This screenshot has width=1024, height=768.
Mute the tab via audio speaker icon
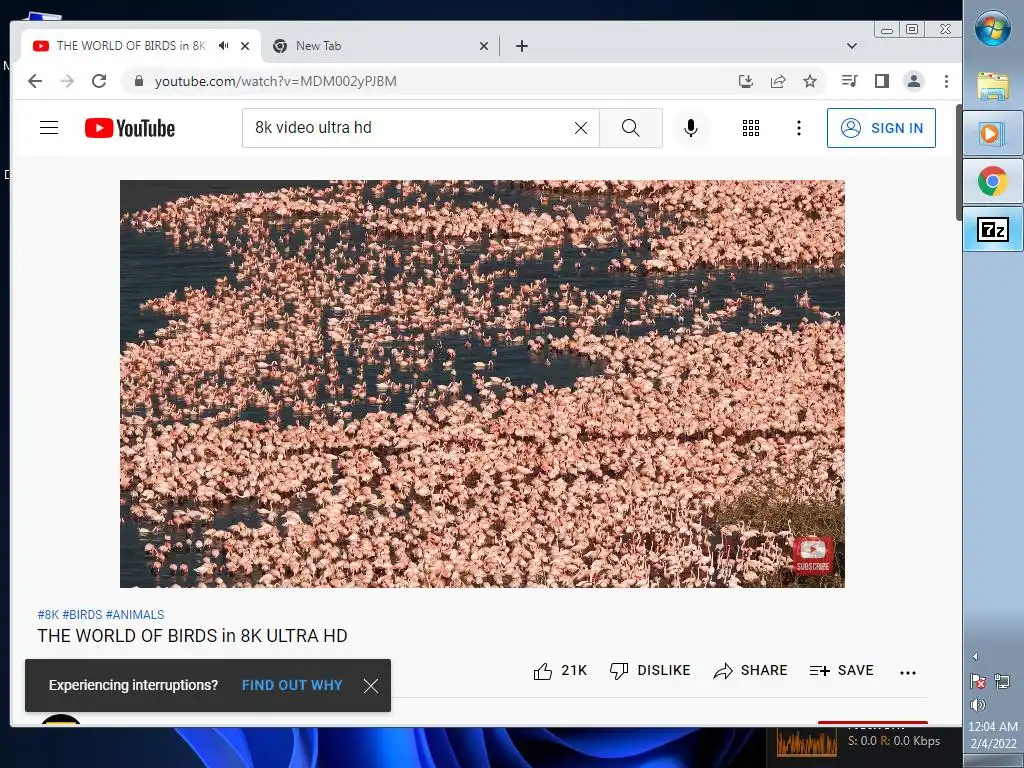[x=224, y=46]
